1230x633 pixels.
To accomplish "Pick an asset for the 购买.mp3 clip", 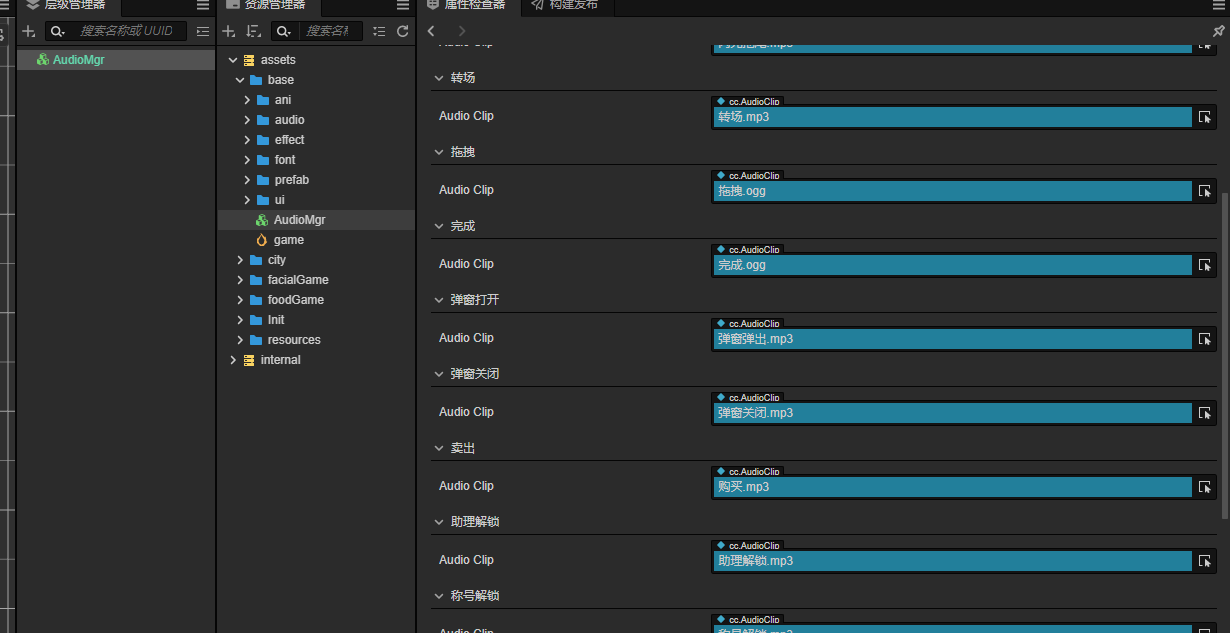I will pyautogui.click(x=1205, y=487).
